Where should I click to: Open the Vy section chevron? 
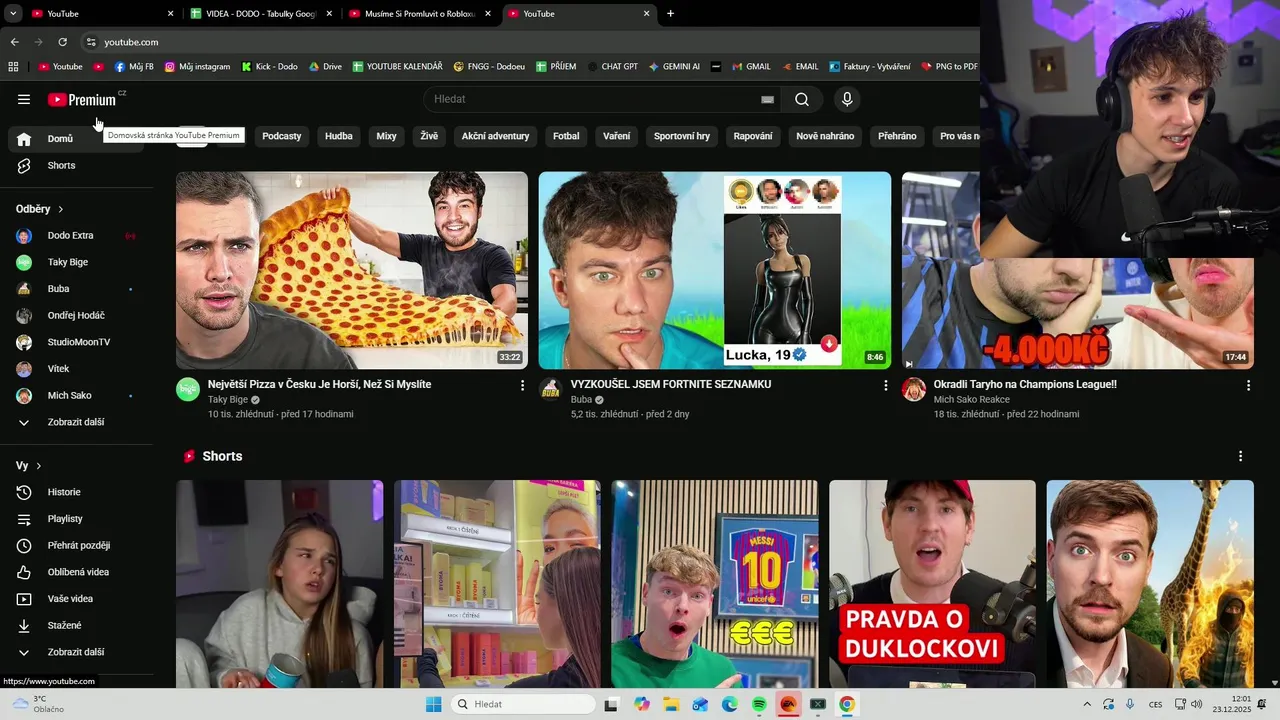point(39,466)
